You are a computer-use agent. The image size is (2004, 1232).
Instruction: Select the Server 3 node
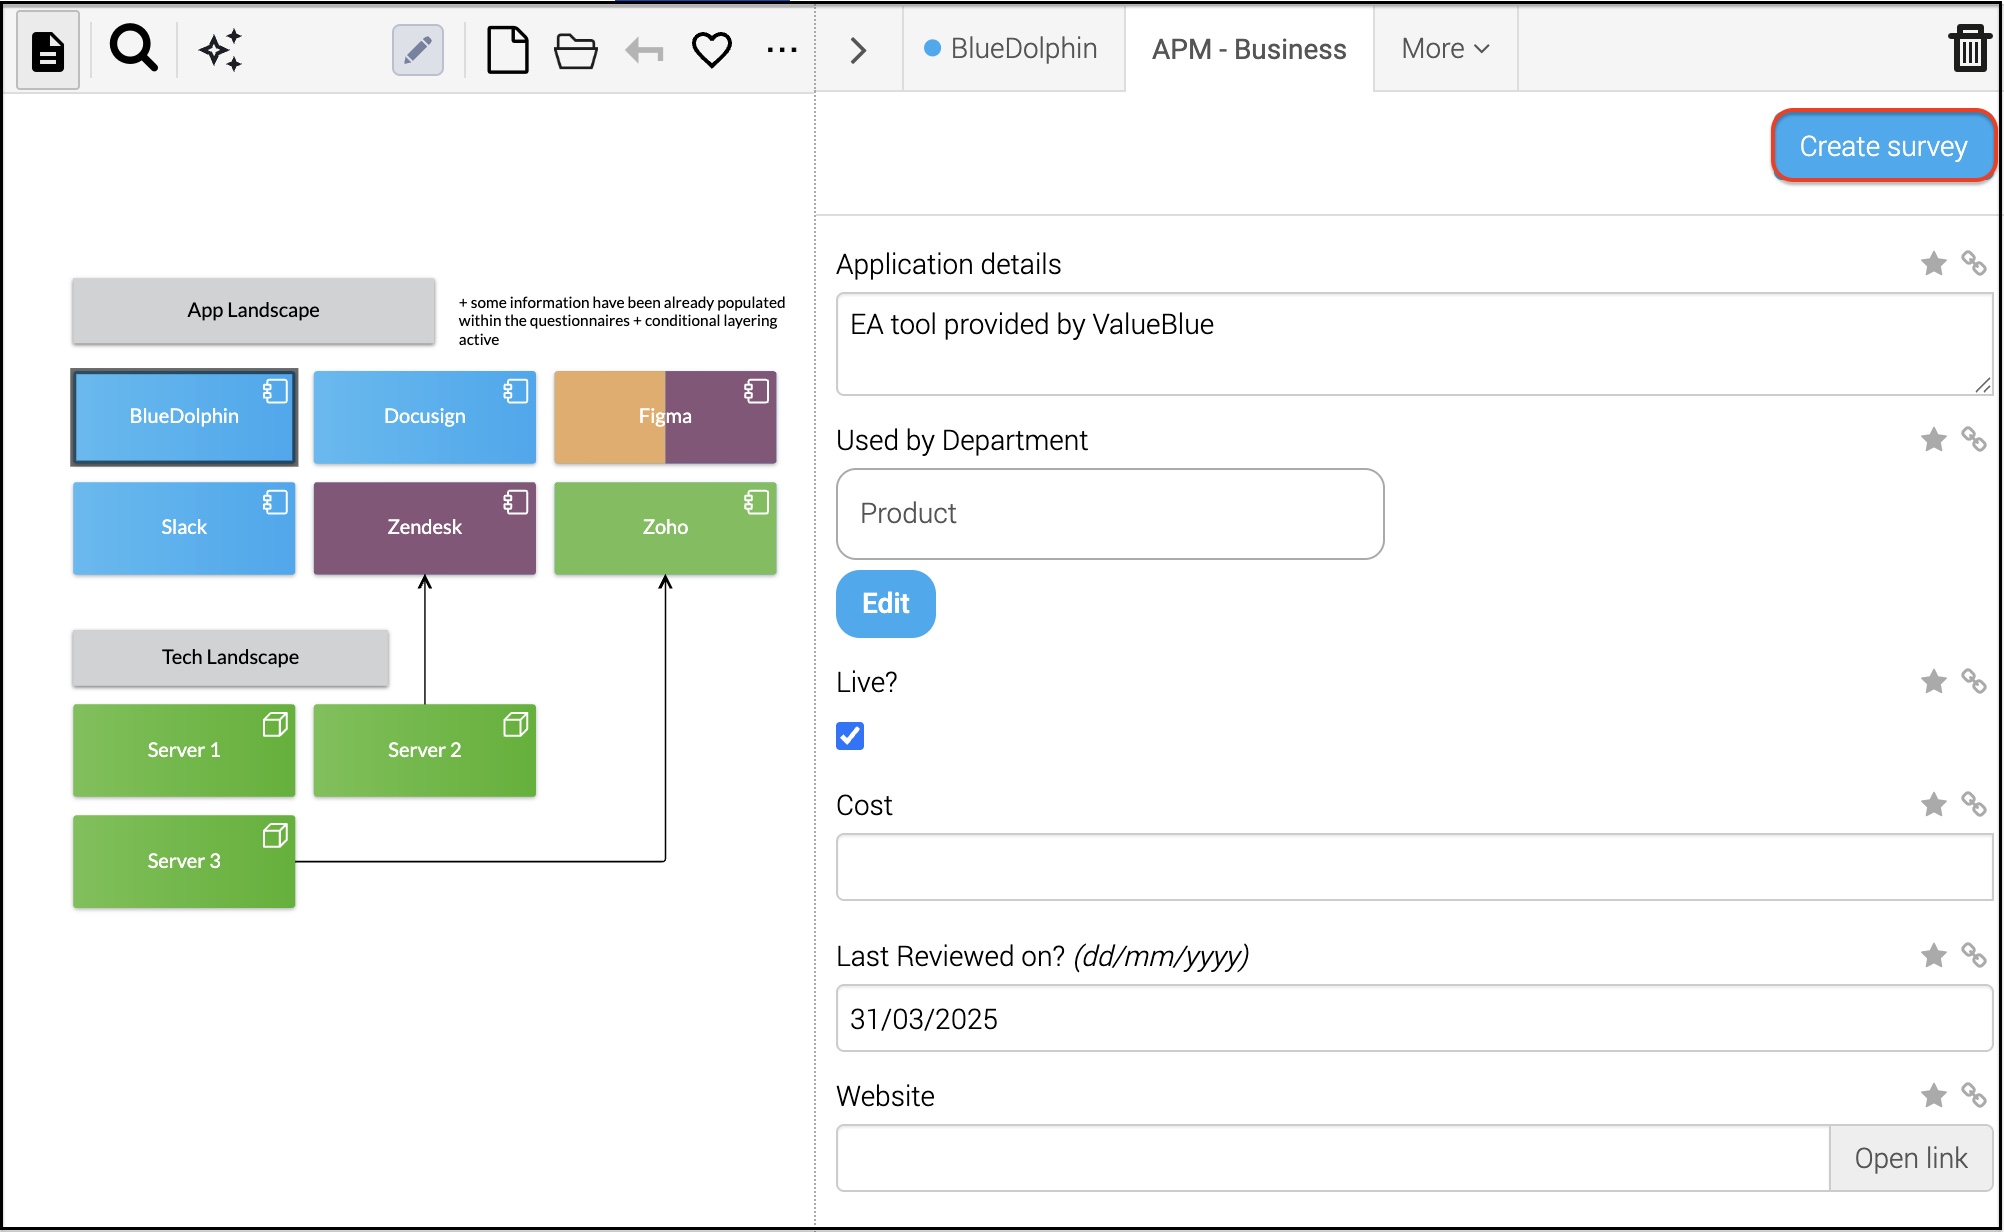point(184,862)
